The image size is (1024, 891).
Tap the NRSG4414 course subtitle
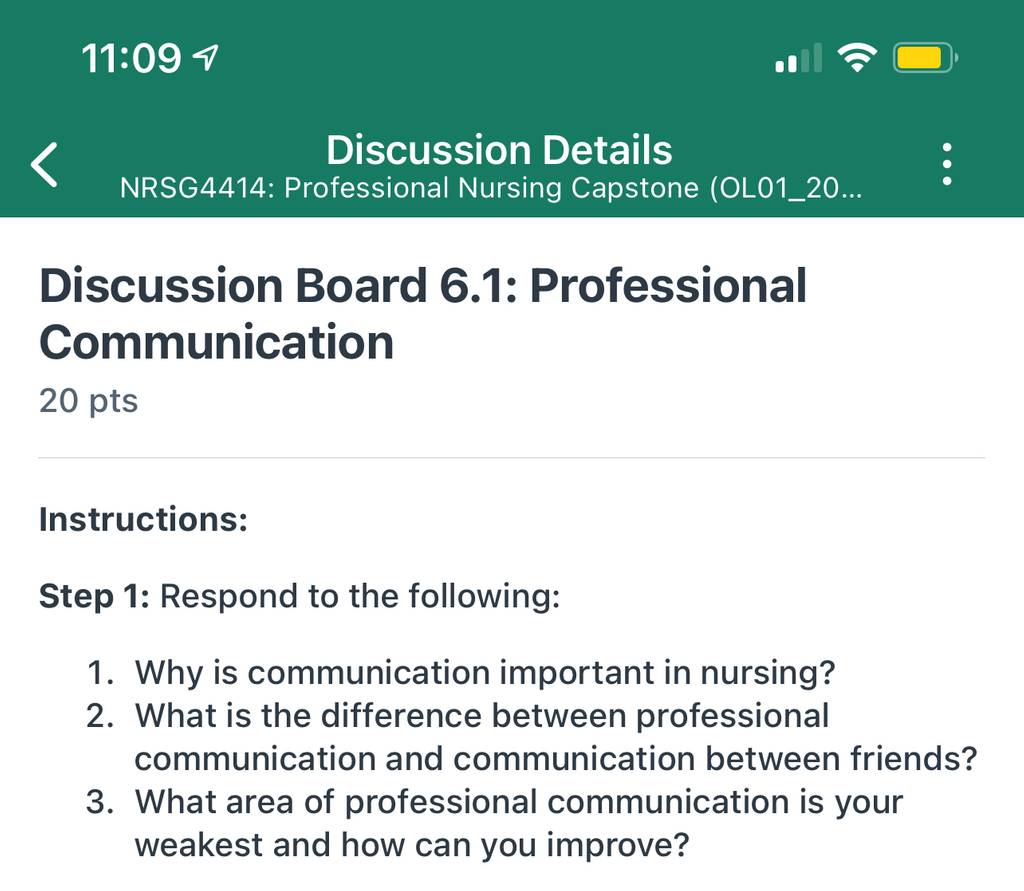point(491,188)
